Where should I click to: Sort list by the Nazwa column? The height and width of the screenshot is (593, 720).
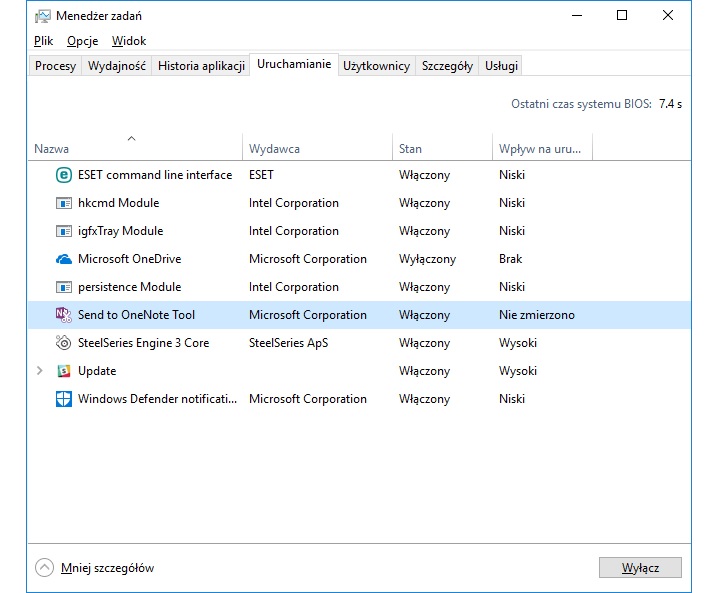click(52, 149)
